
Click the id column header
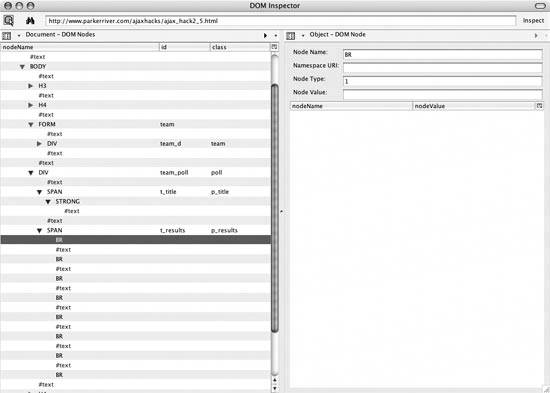[185, 47]
